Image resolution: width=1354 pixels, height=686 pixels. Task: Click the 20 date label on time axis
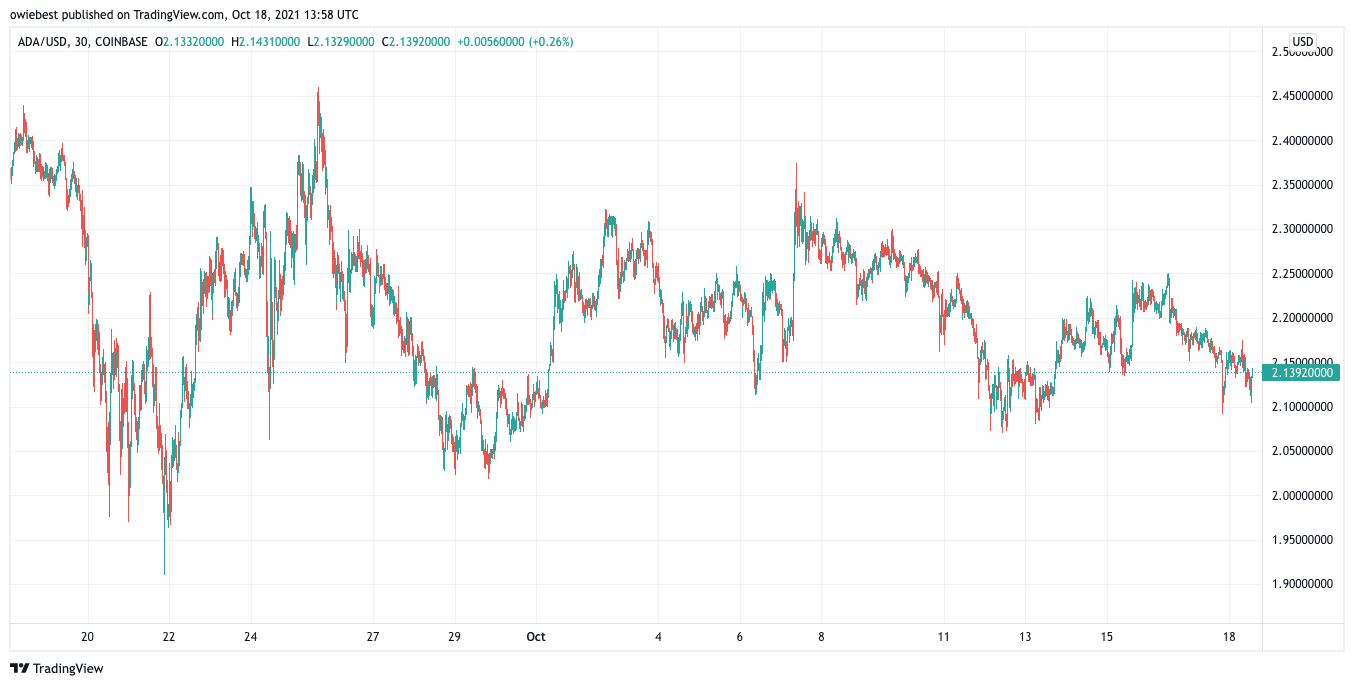pos(87,637)
